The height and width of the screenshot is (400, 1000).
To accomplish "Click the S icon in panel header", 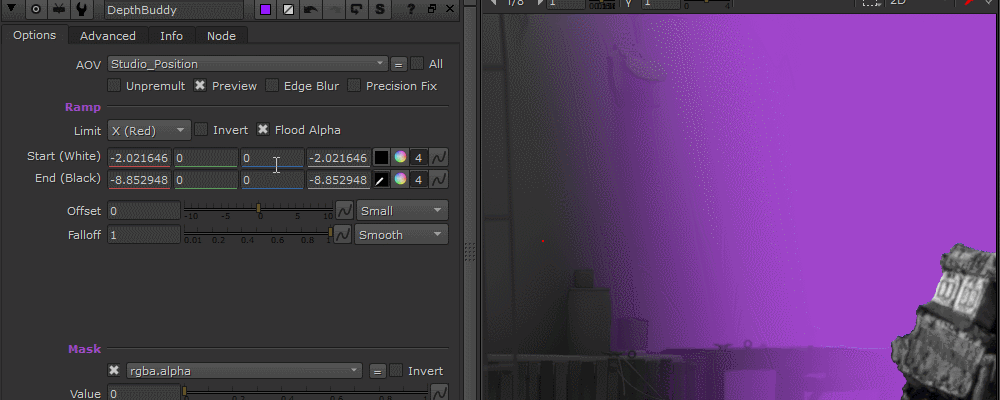I will tap(379, 9).
